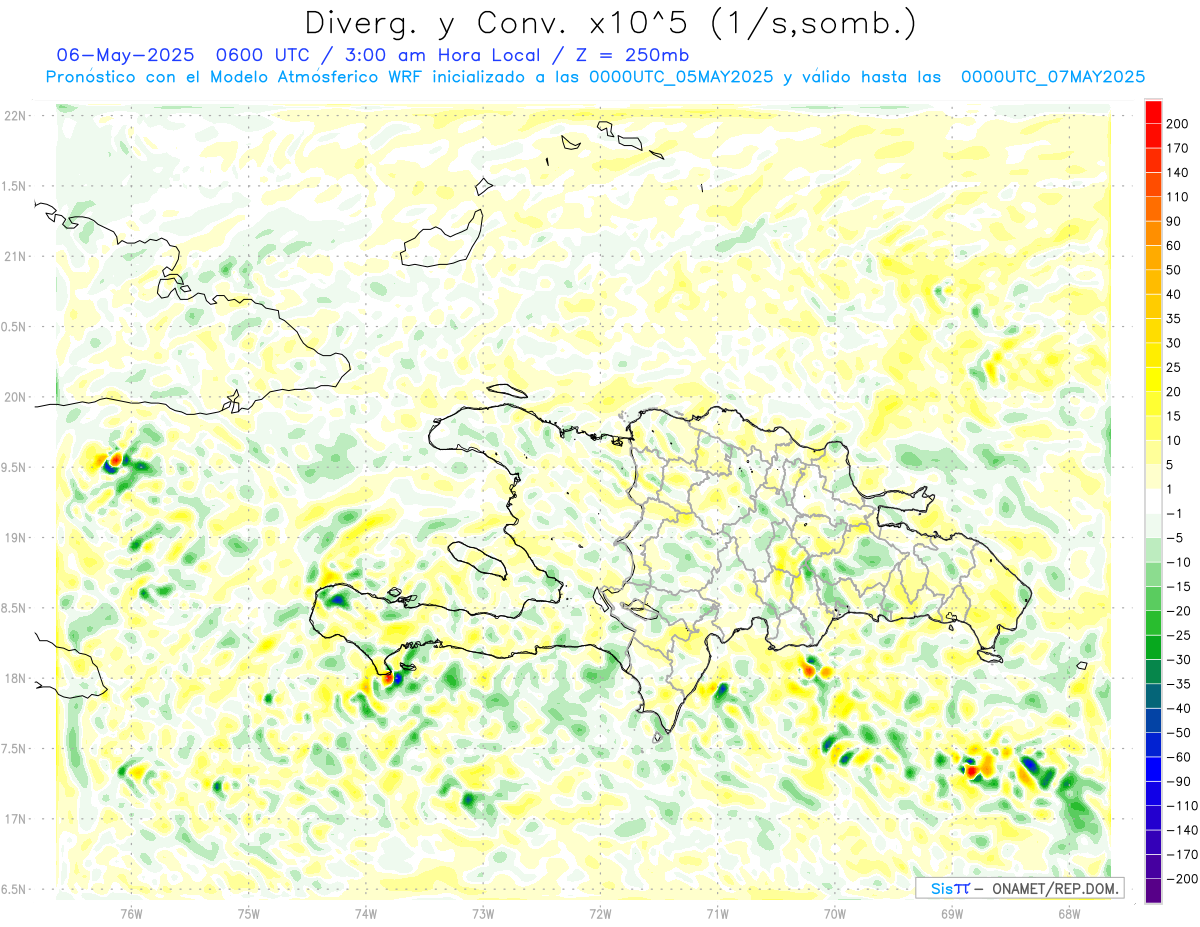Click the red swatch above 200 on color bar
This screenshot has height=927, width=1200.
pos(1153,111)
